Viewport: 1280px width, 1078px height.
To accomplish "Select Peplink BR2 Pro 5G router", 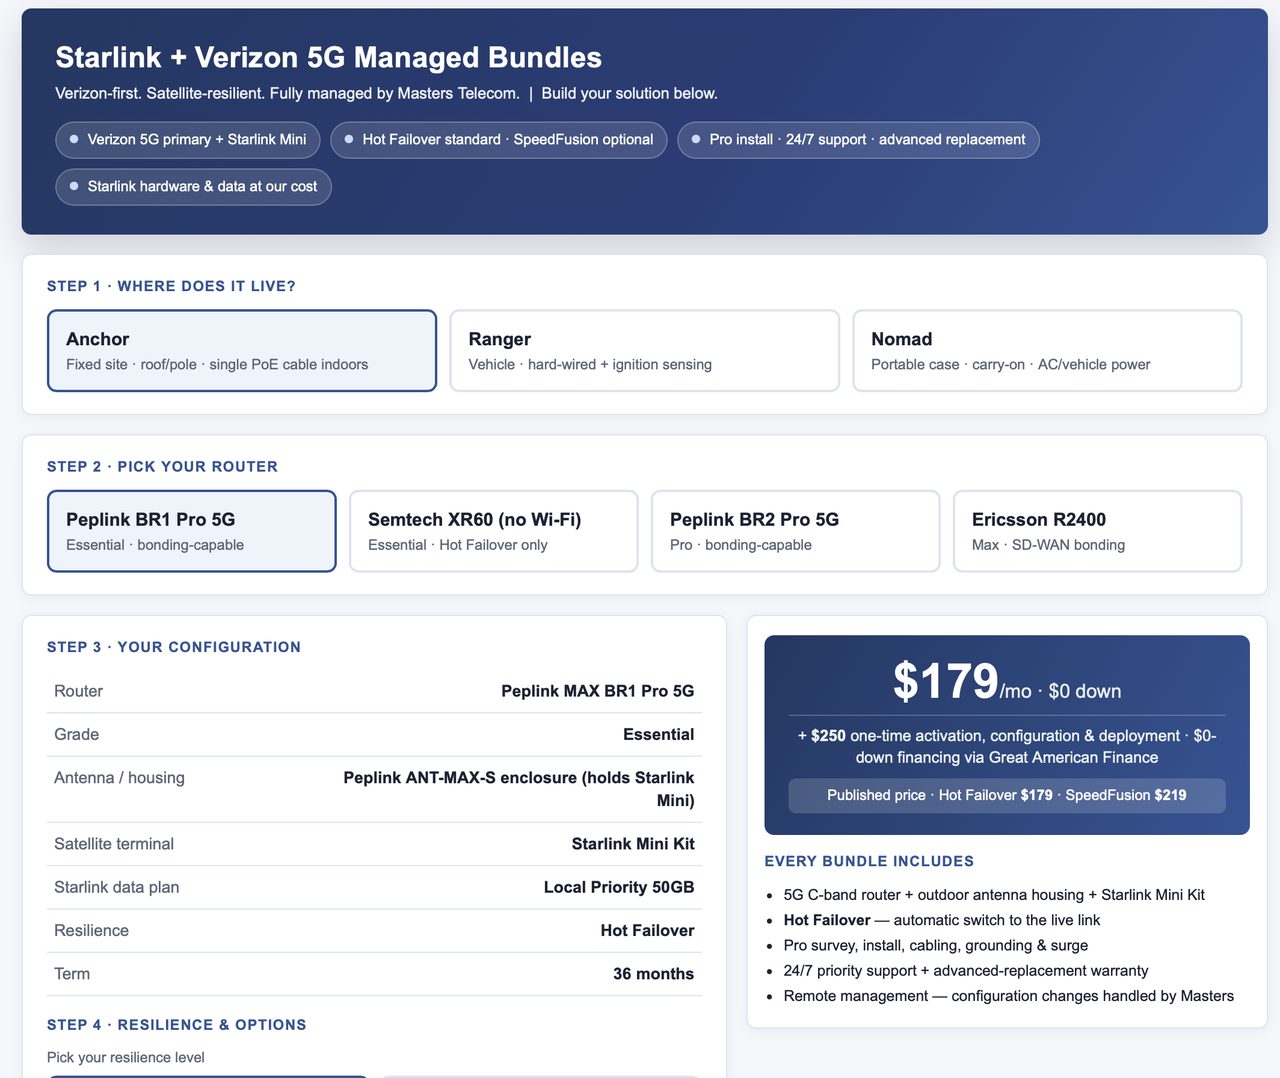I will pyautogui.click(x=796, y=531).
